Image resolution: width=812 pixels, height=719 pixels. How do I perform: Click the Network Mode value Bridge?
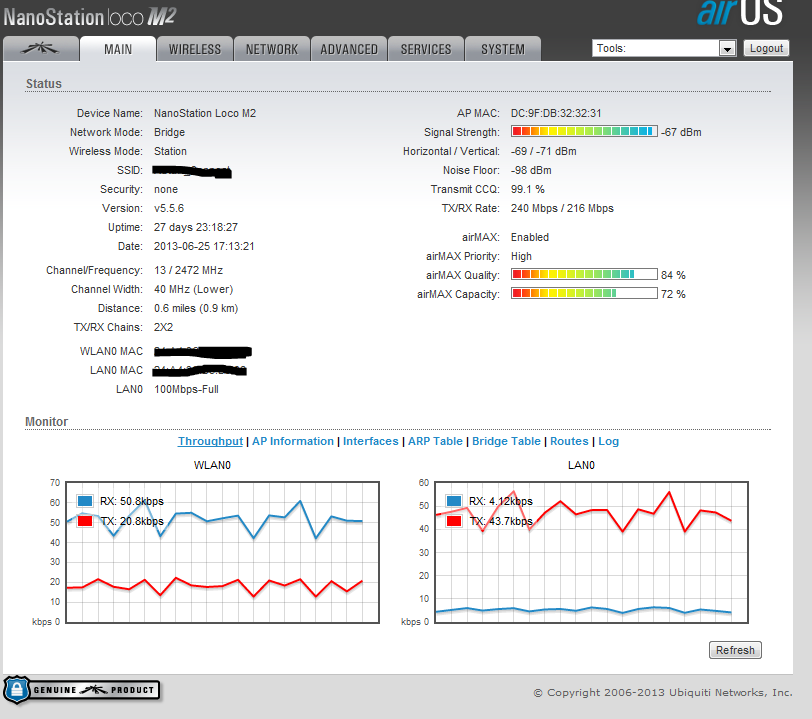click(169, 132)
